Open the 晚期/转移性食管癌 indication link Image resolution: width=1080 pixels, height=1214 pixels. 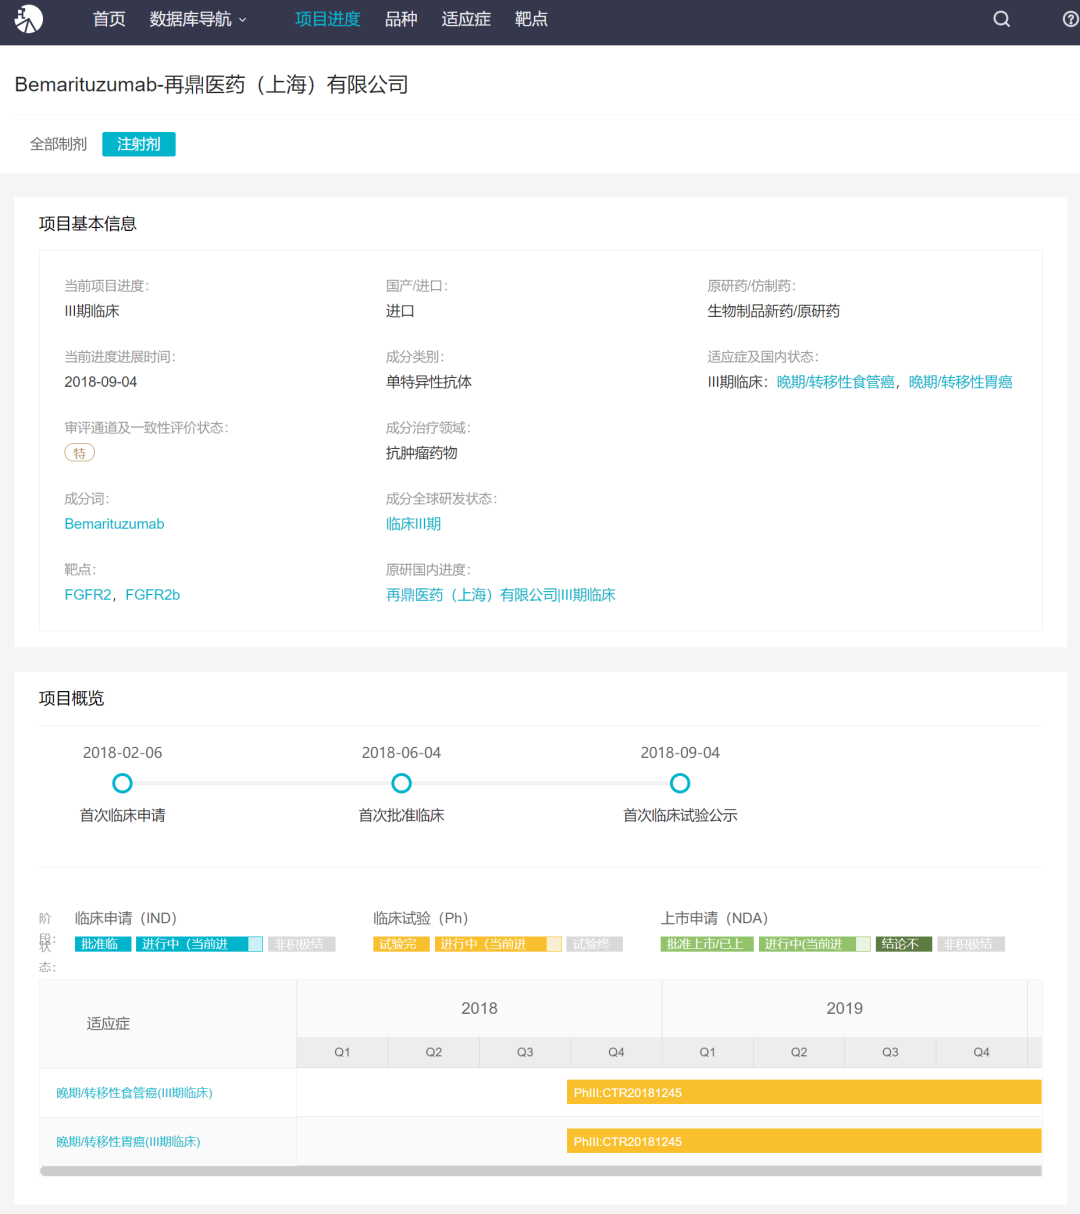[x=835, y=382]
